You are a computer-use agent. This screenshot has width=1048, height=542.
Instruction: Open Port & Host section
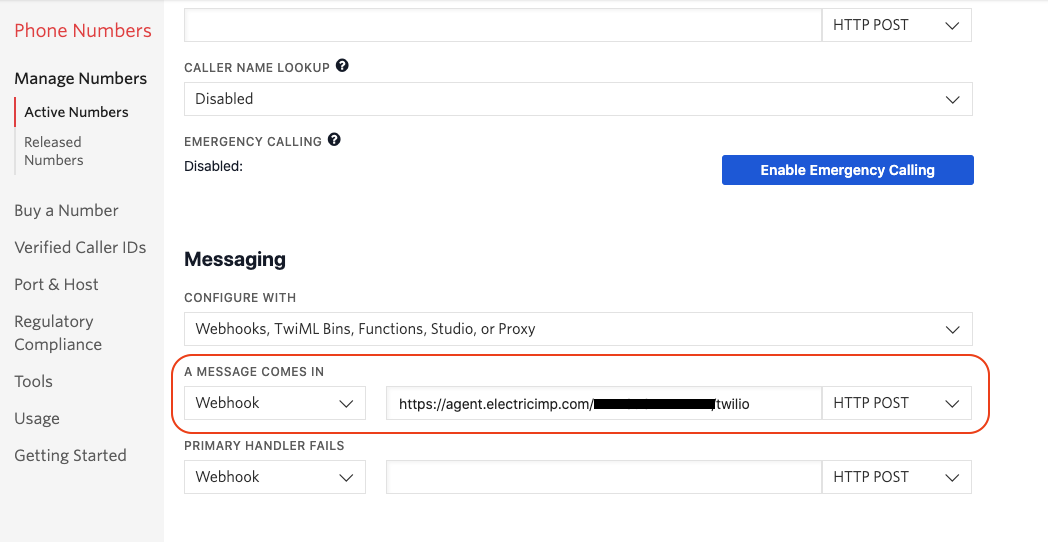(56, 285)
